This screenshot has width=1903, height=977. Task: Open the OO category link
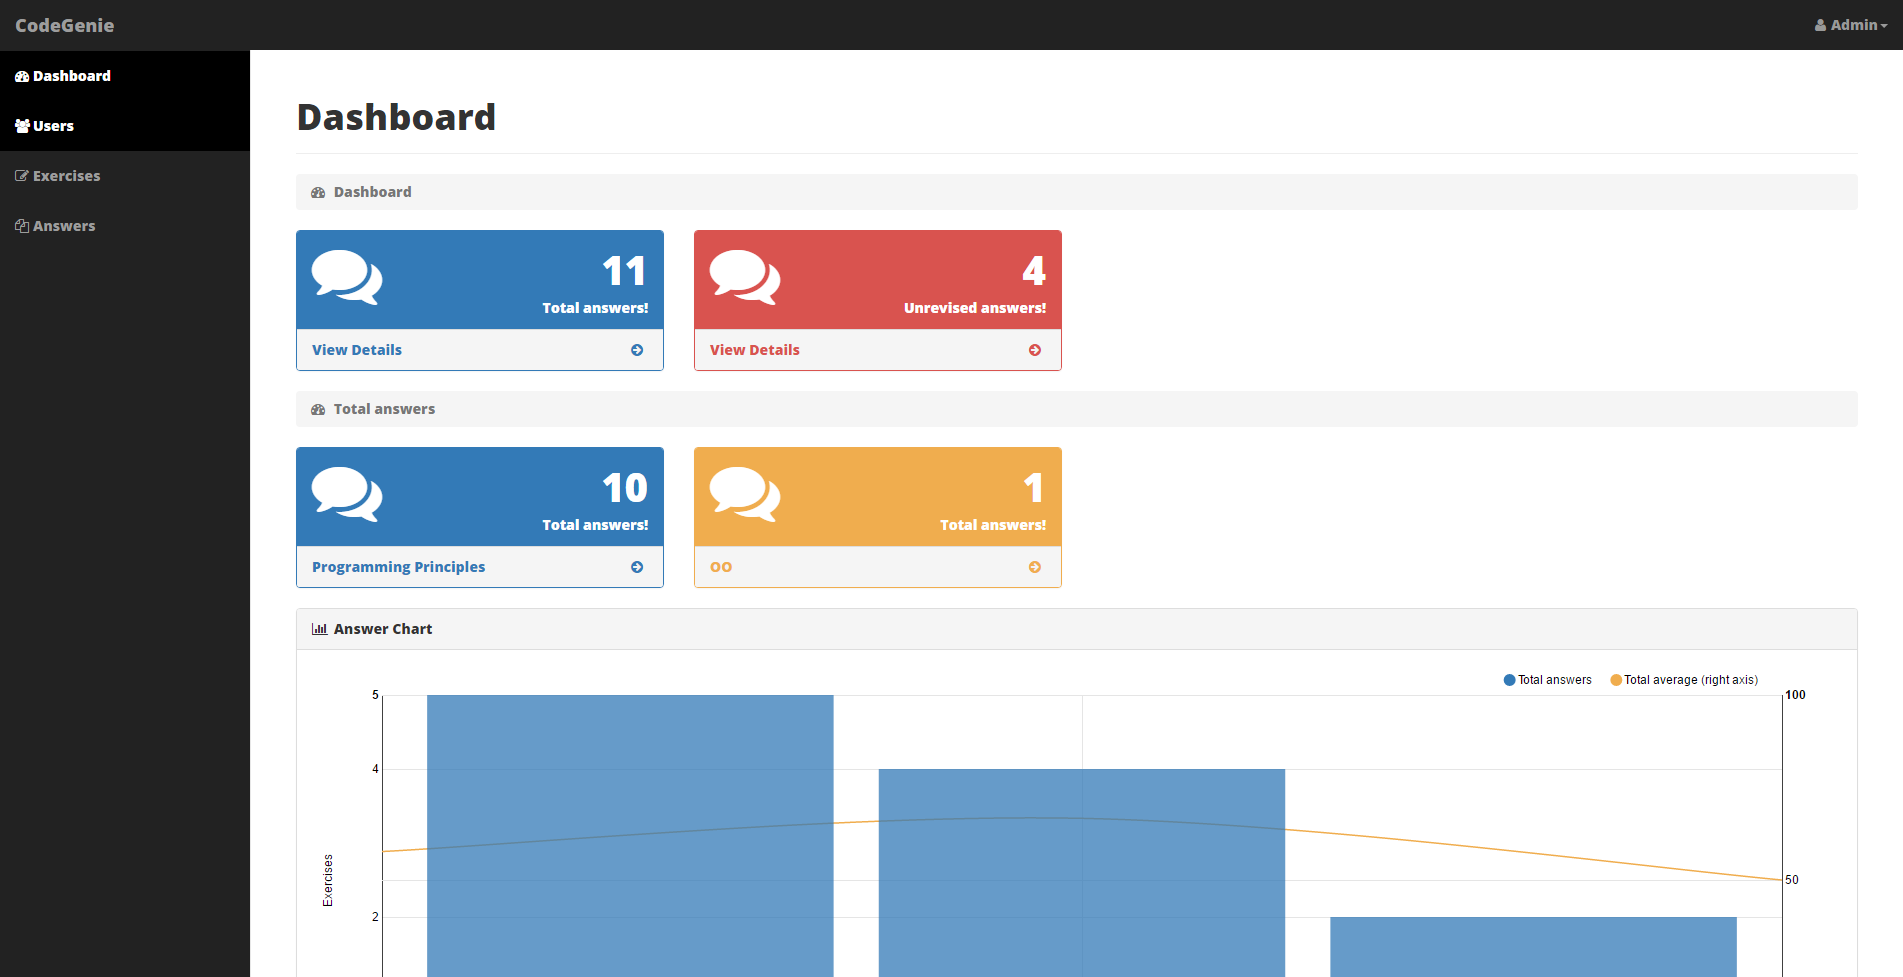point(721,567)
